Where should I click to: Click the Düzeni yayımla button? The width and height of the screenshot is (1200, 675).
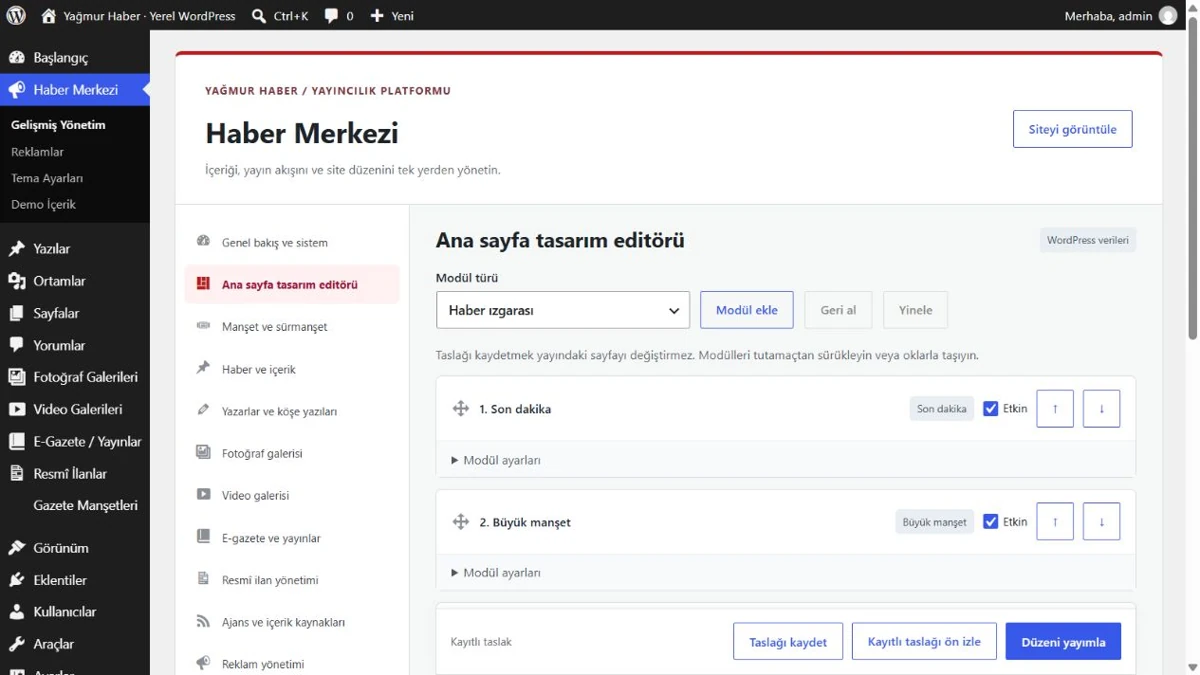click(x=1063, y=642)
